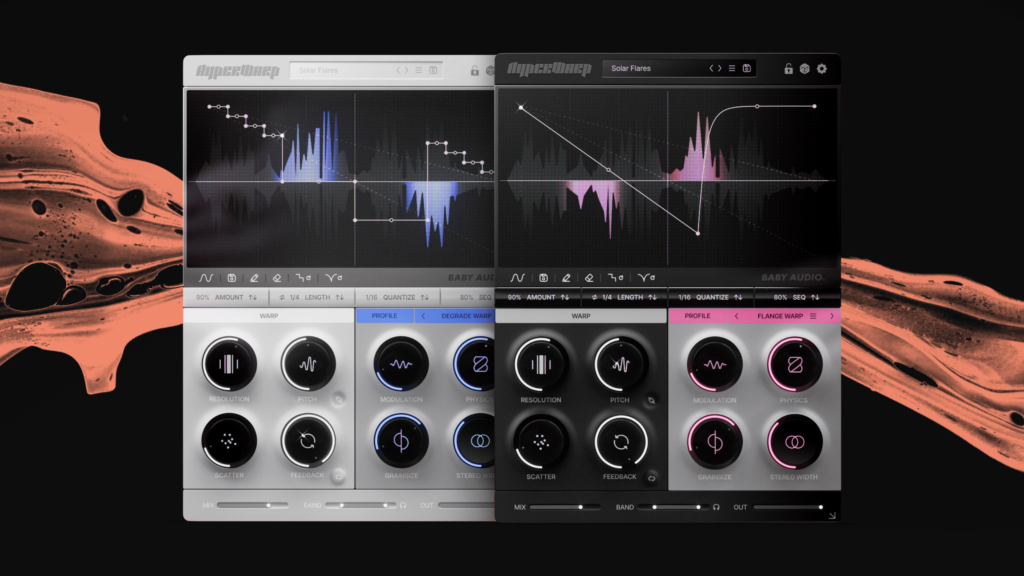Screen dimensions: 1024x576
Task: Click Feedback knob in dark window
Action: (x=620, y=442)
